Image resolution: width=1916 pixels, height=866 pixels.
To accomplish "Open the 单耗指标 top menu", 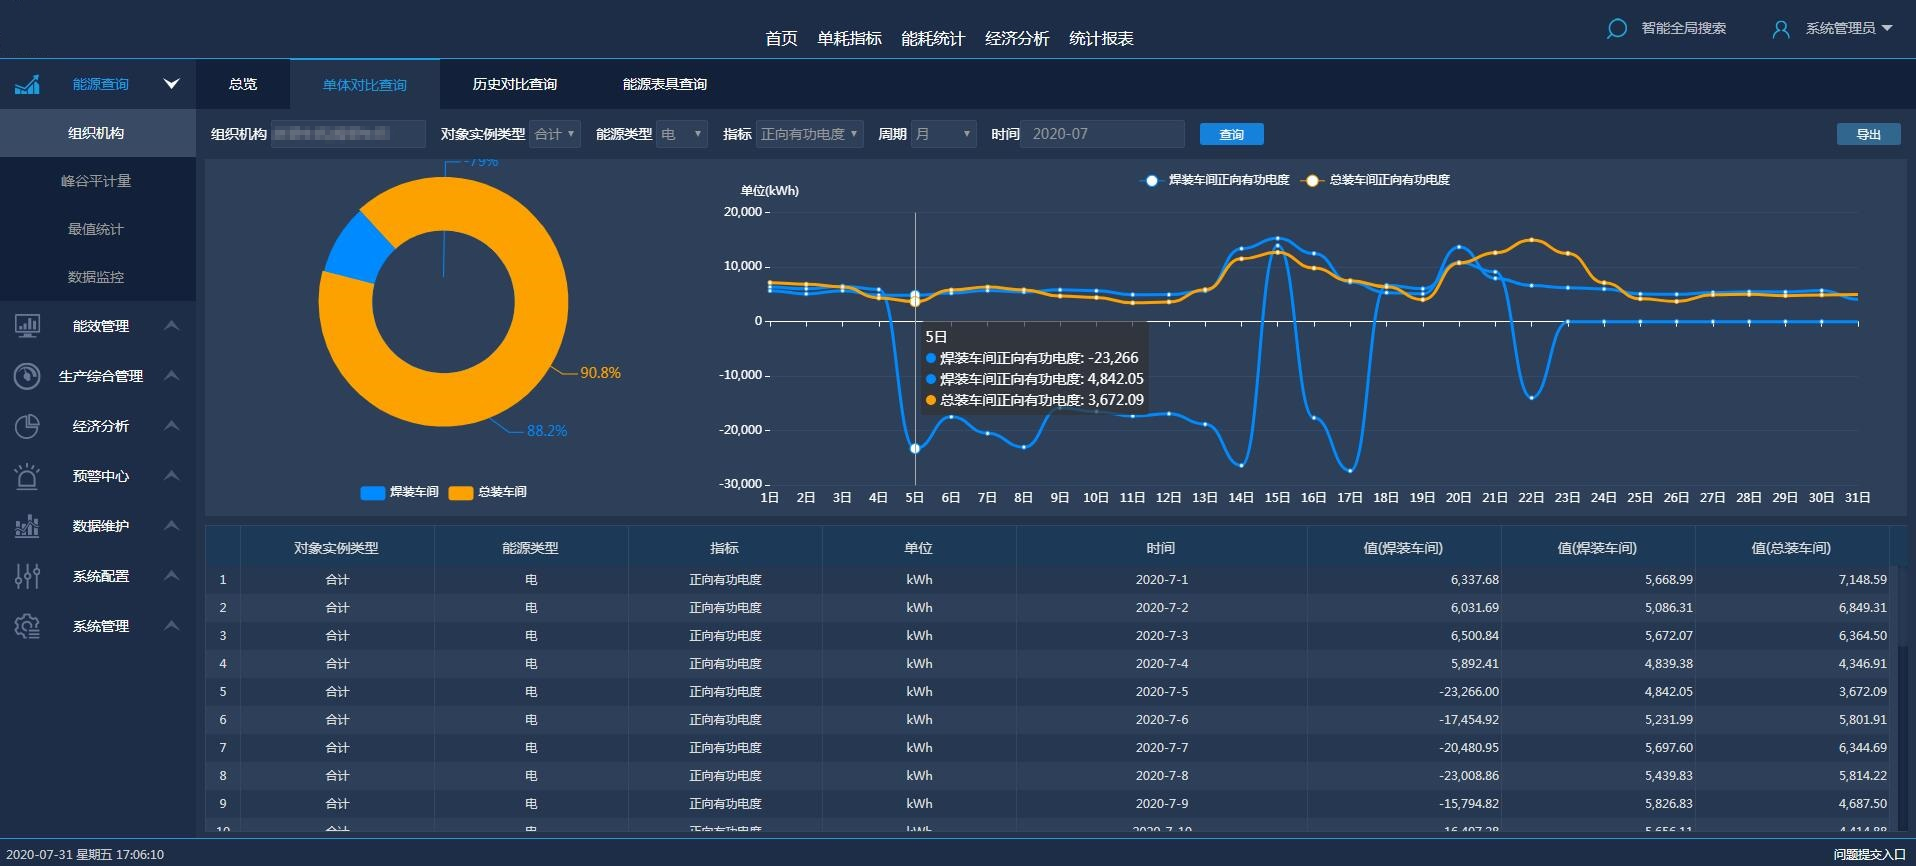I will [849, 38].
